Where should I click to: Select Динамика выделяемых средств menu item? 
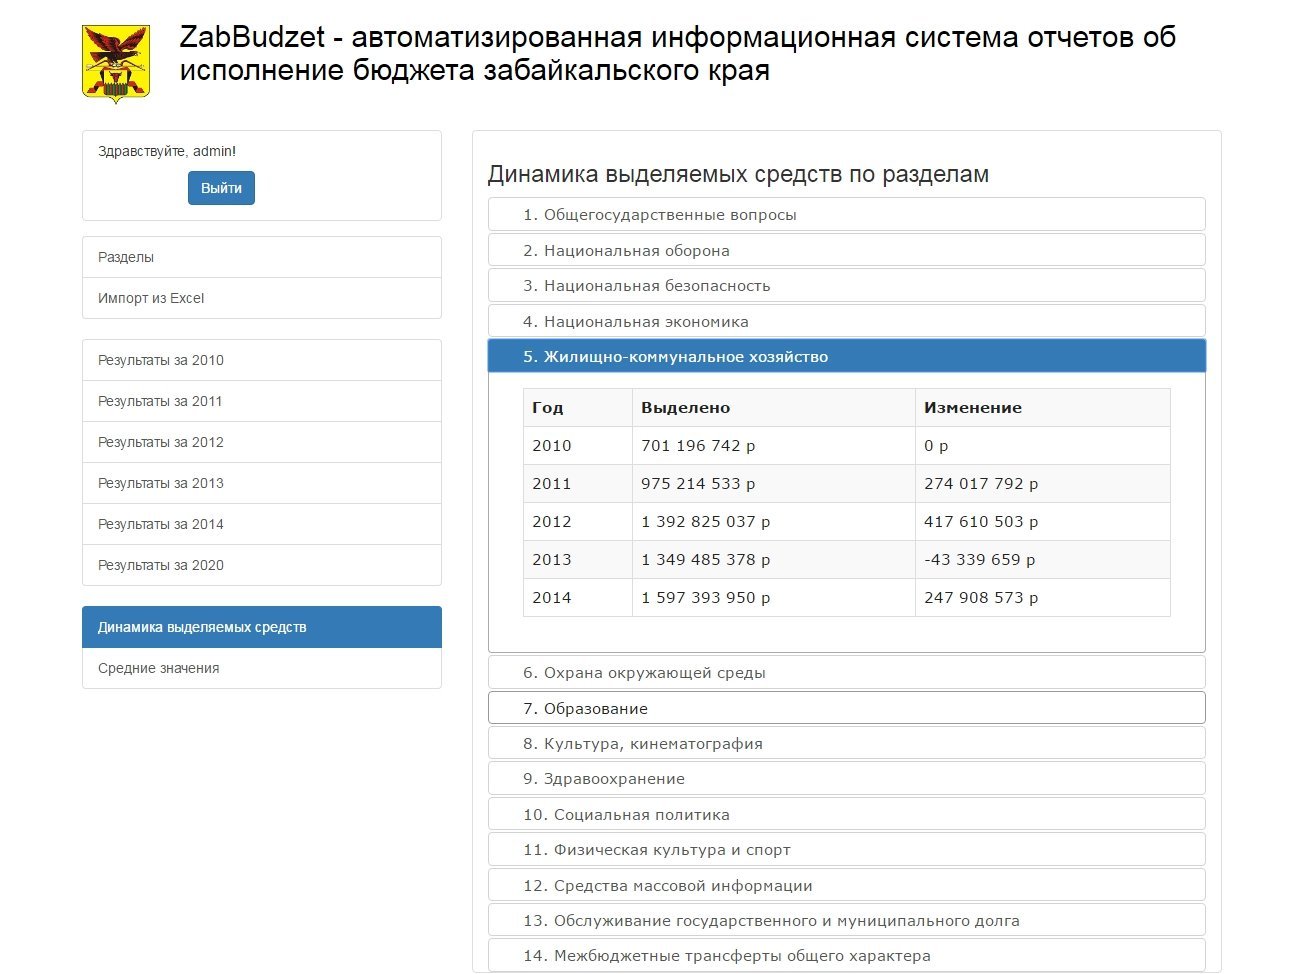(x=262, y=627)
